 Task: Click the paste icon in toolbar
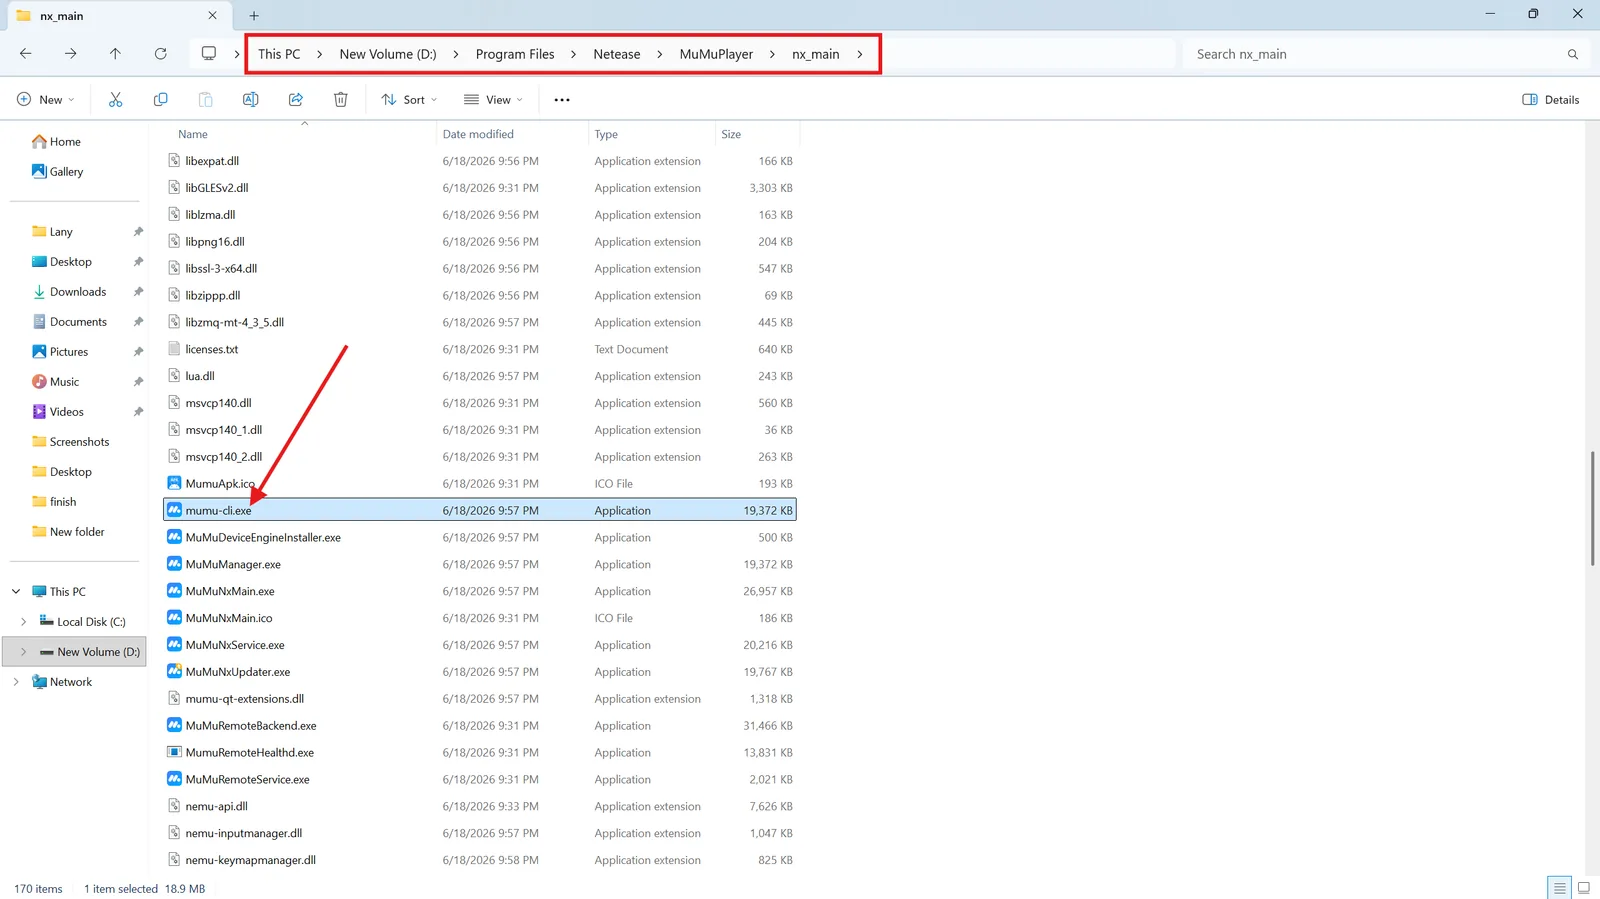tap(205, 100)
